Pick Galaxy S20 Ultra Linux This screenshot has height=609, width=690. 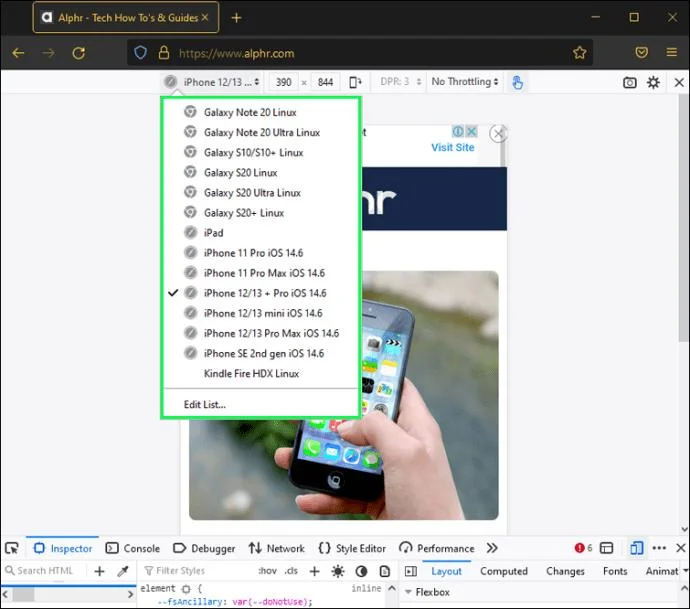pos(260,193)
